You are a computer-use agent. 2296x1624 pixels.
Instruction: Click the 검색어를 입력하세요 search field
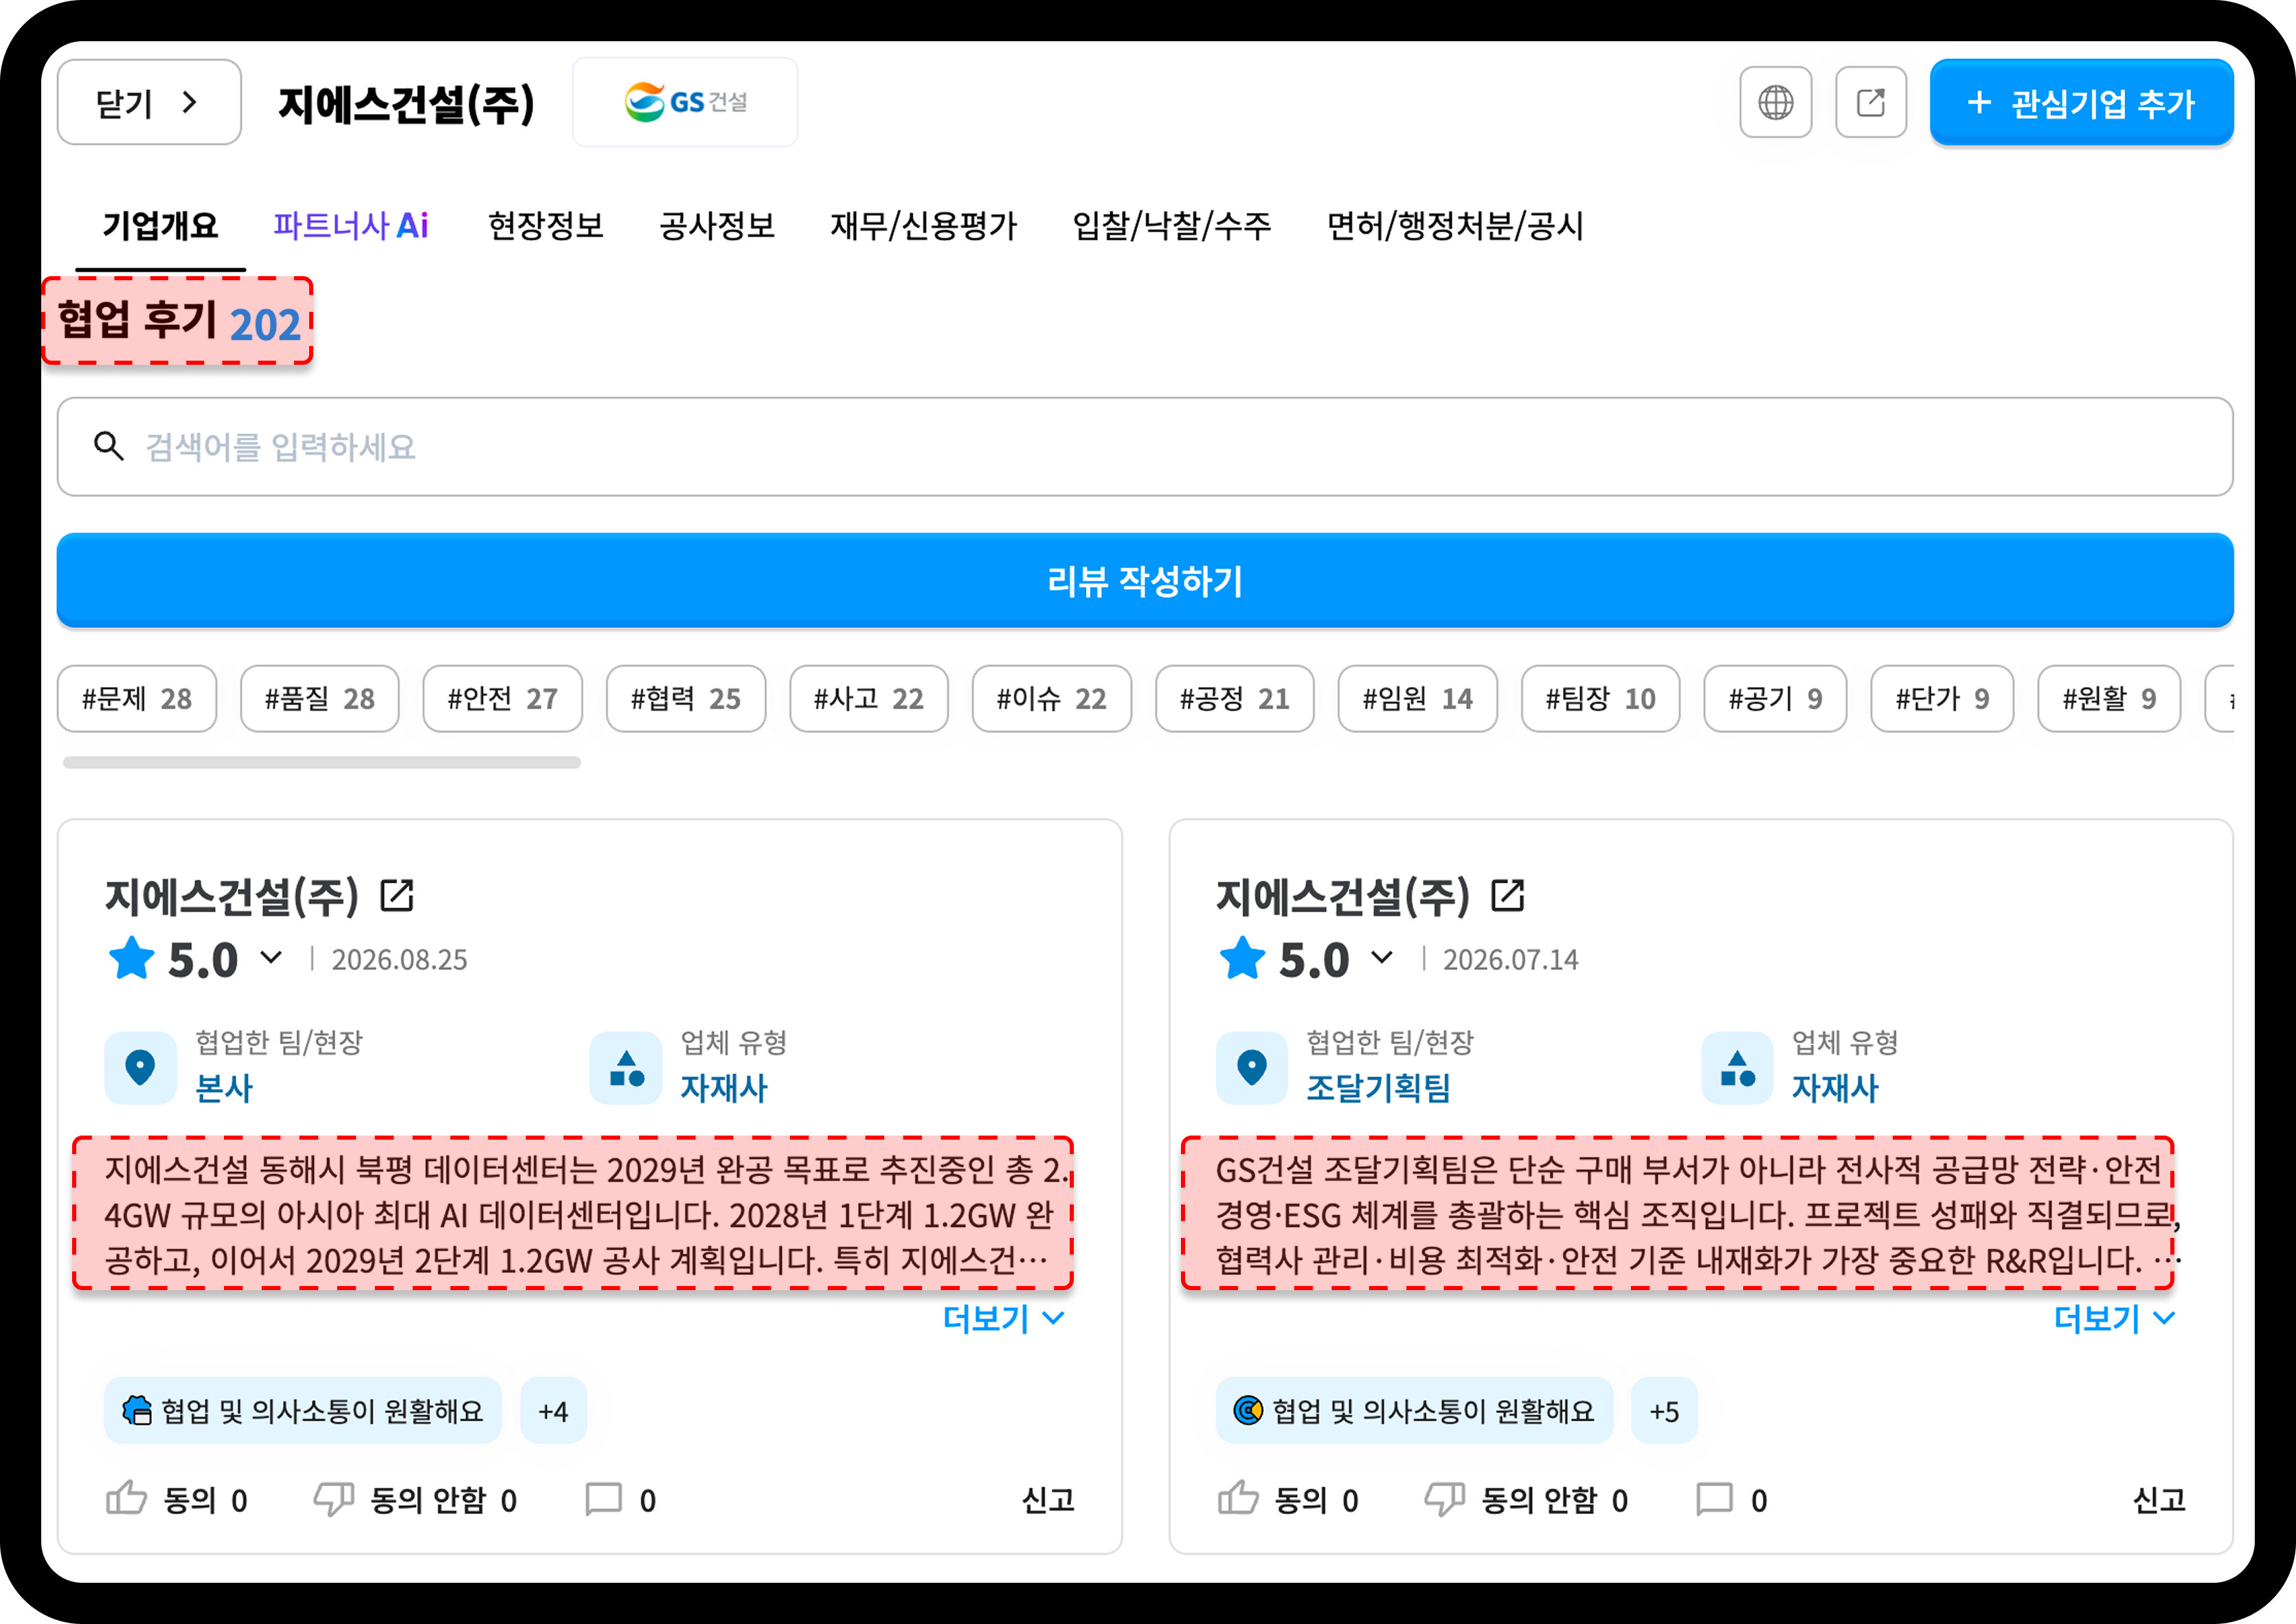[1145, 446]
